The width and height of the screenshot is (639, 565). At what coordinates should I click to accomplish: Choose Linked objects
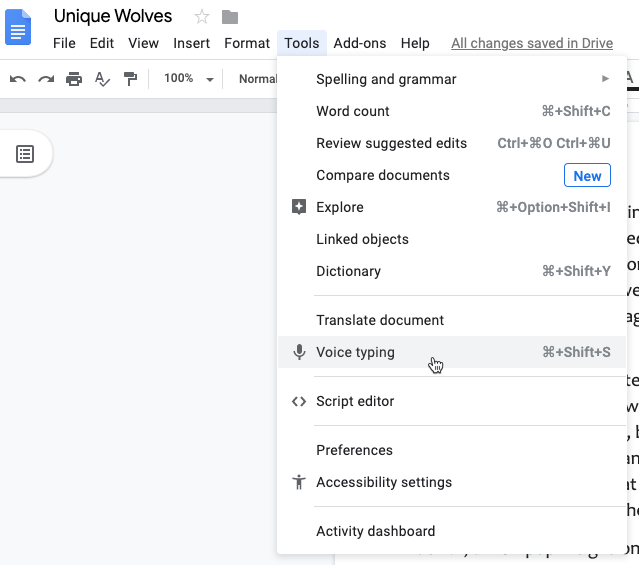point(452,239)
